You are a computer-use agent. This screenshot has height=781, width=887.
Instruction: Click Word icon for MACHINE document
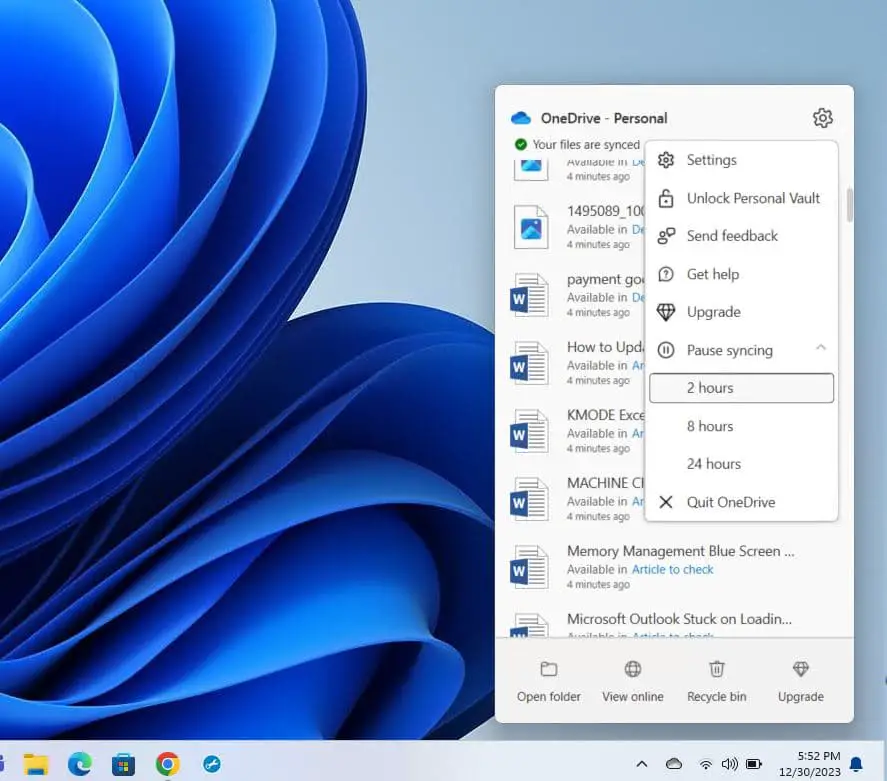[x=529, y=499]
